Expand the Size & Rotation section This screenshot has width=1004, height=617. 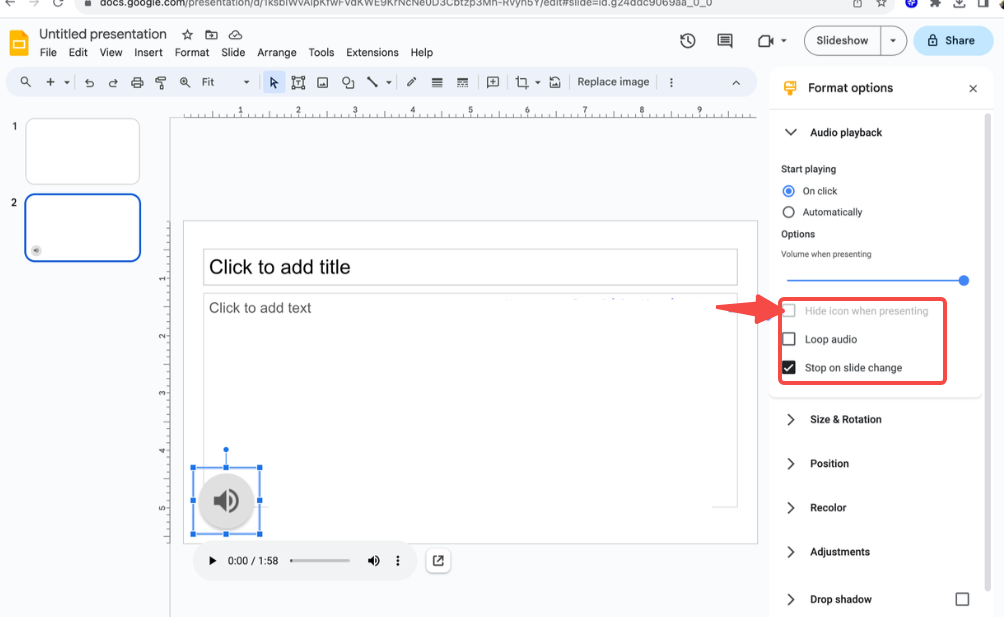coord(790,419)
